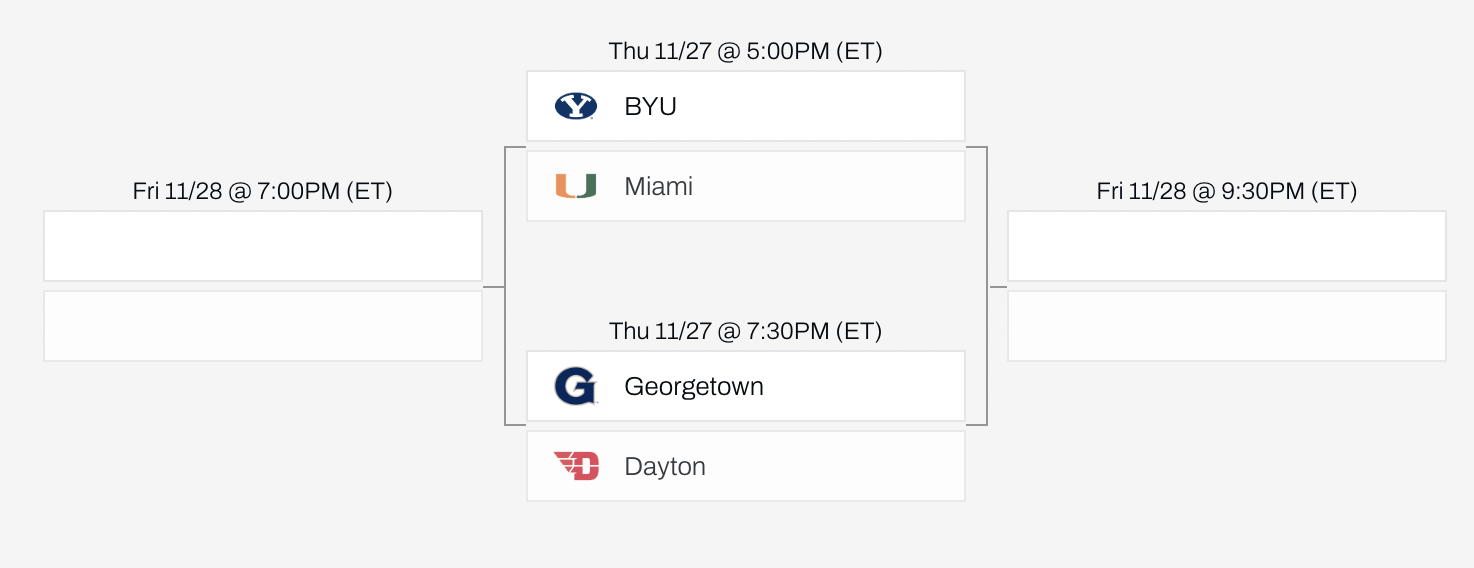Click the Georgetown G logo icon
The height and width of the screenshot is (568, 1474).
[x=576, y=386]
